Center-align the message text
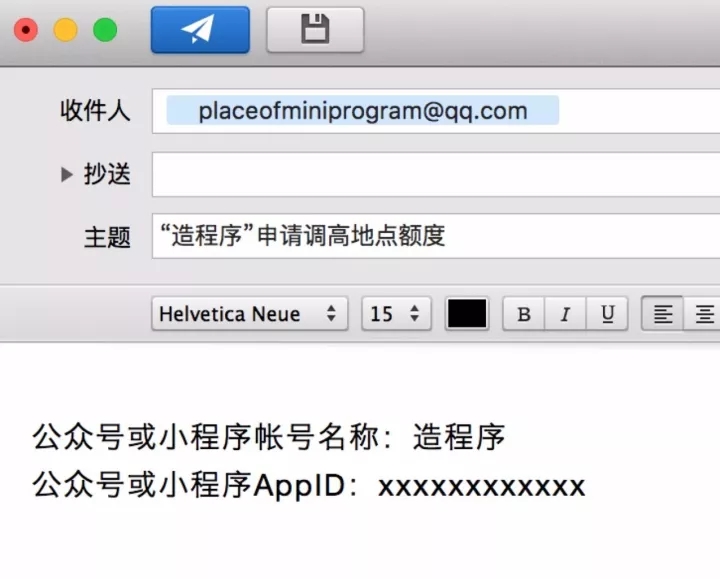 point(704,314)
